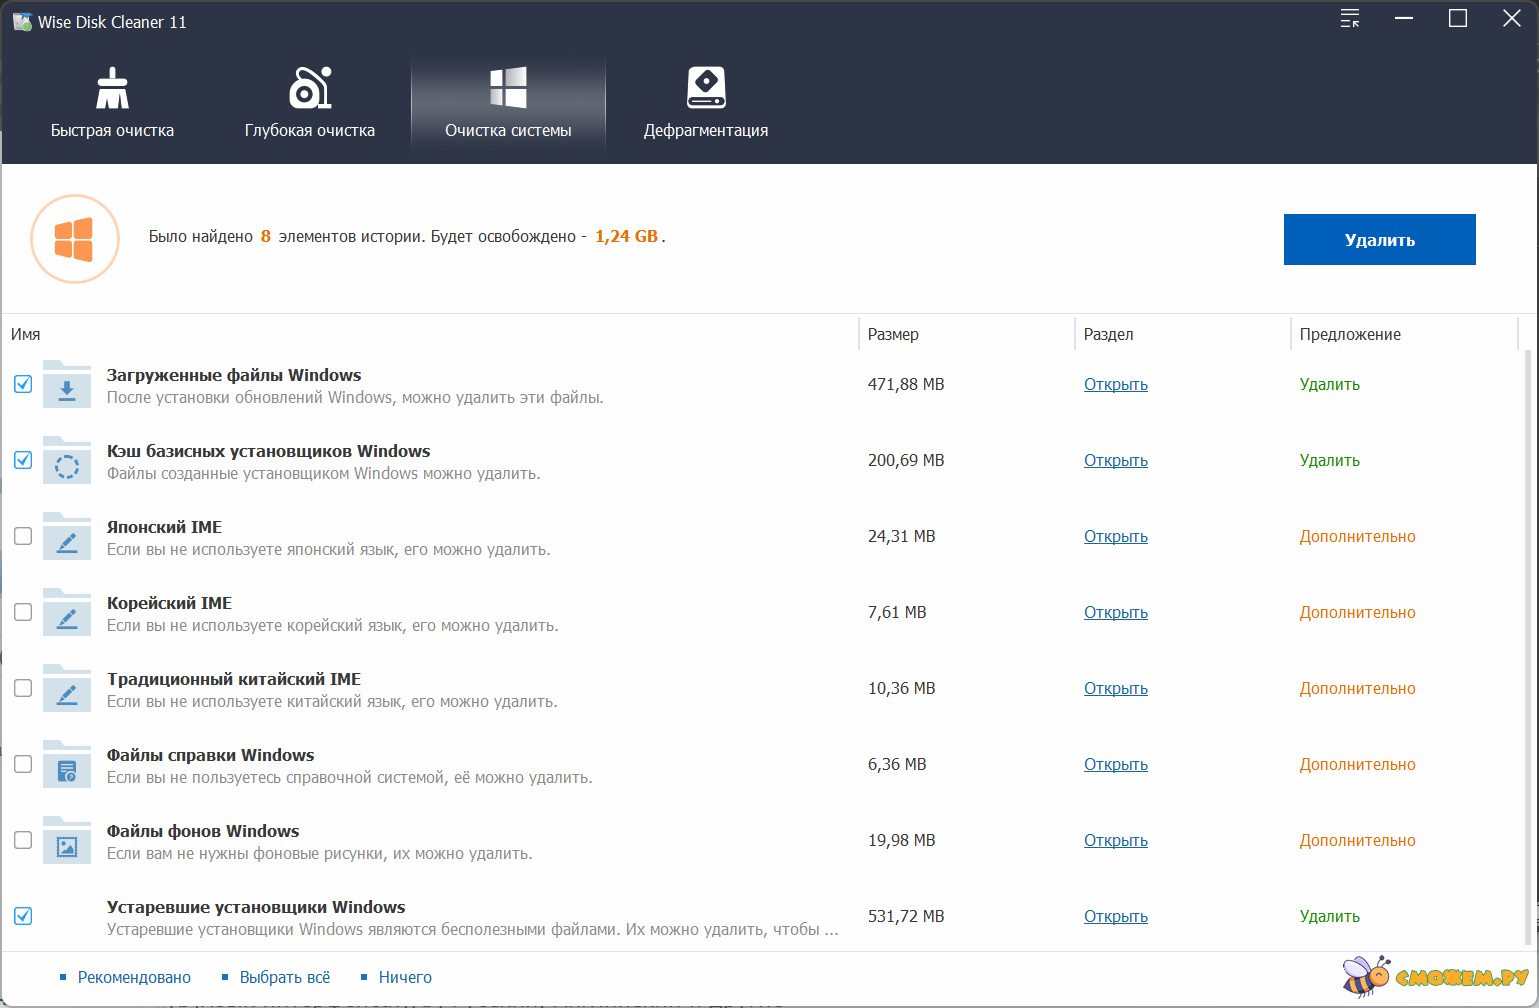This screenshot has width=1539, height=1008.
Task: Select the Рекомендовано option at the bottom
Action: (x=133, y=977)
